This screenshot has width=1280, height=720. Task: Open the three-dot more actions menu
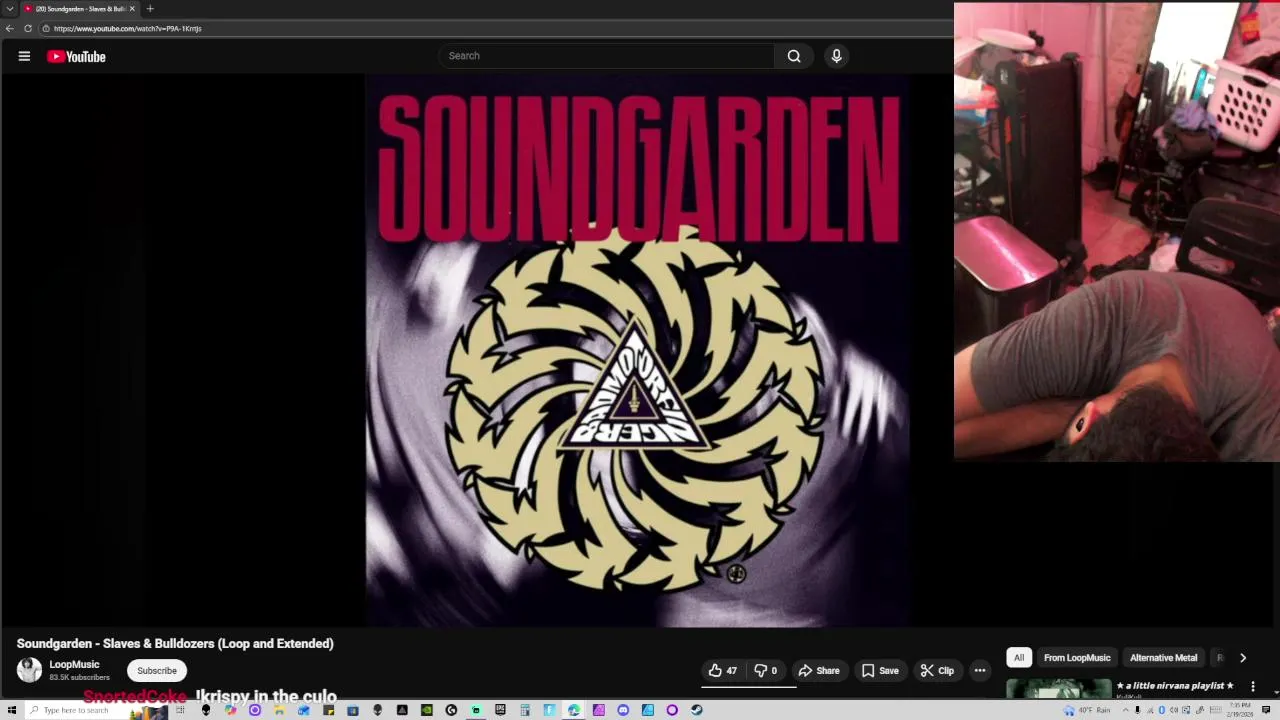coord(980,671)
